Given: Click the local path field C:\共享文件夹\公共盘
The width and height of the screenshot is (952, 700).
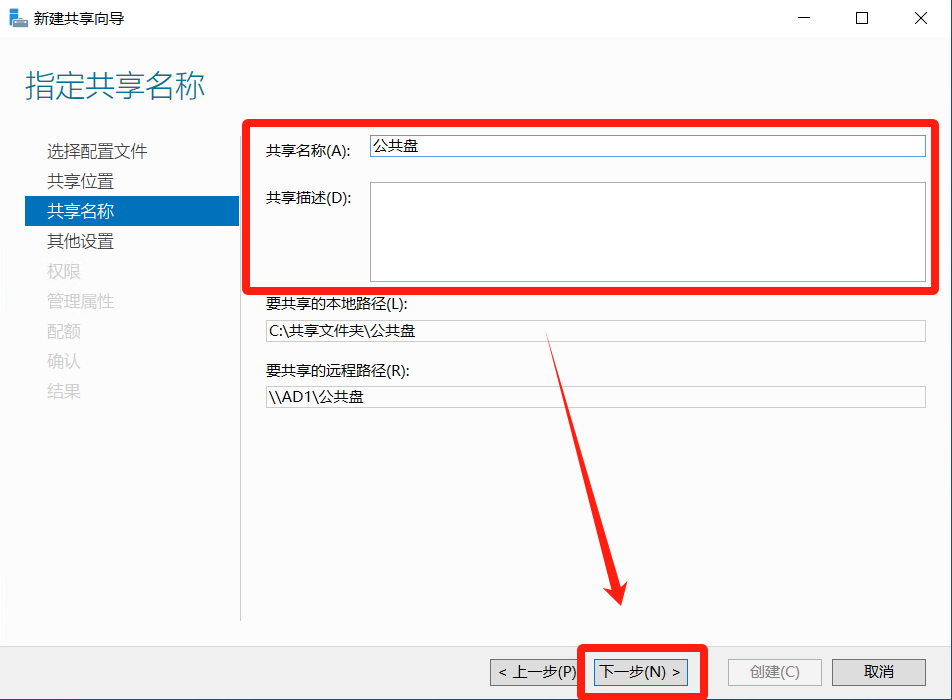Looking at the screenshot, I should tap(595, 331).
